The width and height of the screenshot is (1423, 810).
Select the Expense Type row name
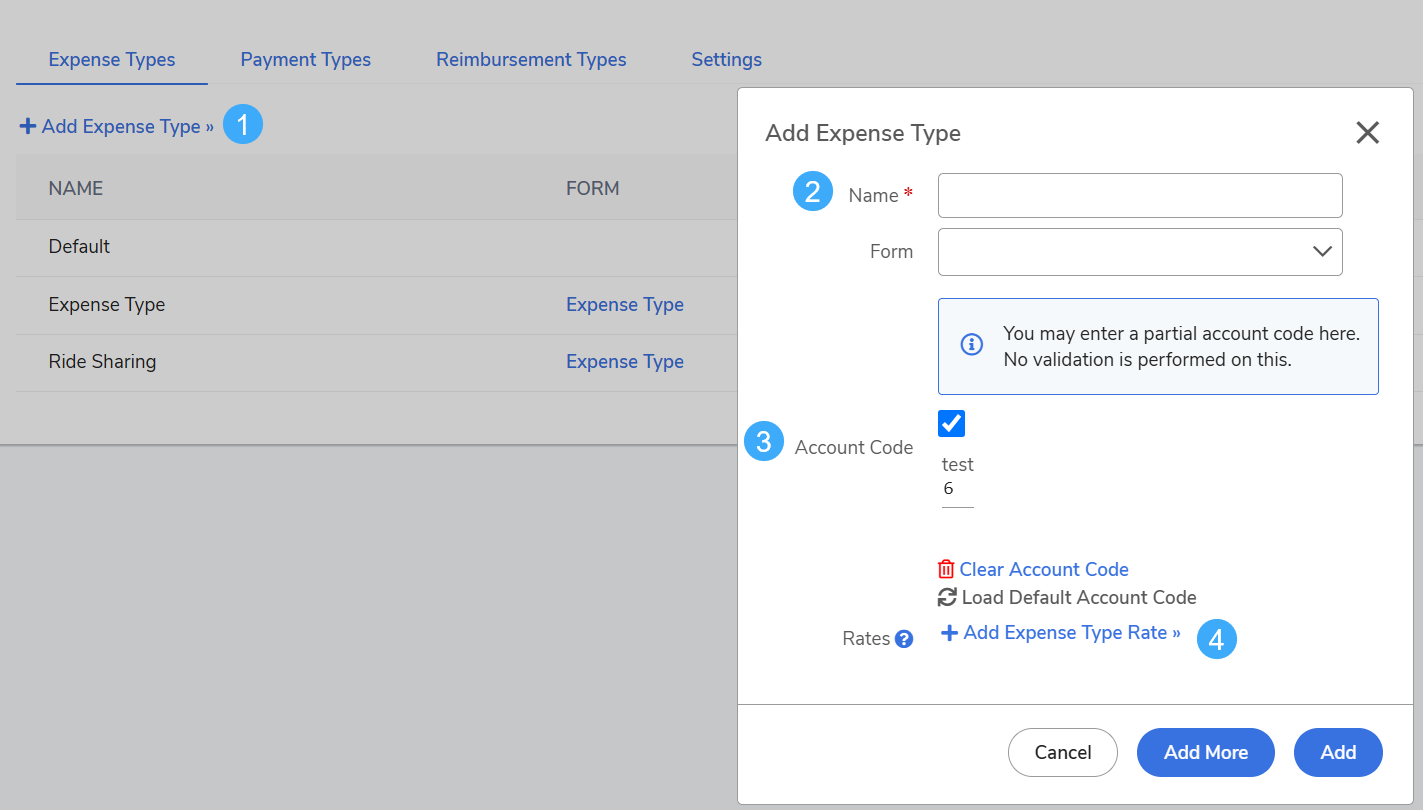107,305
